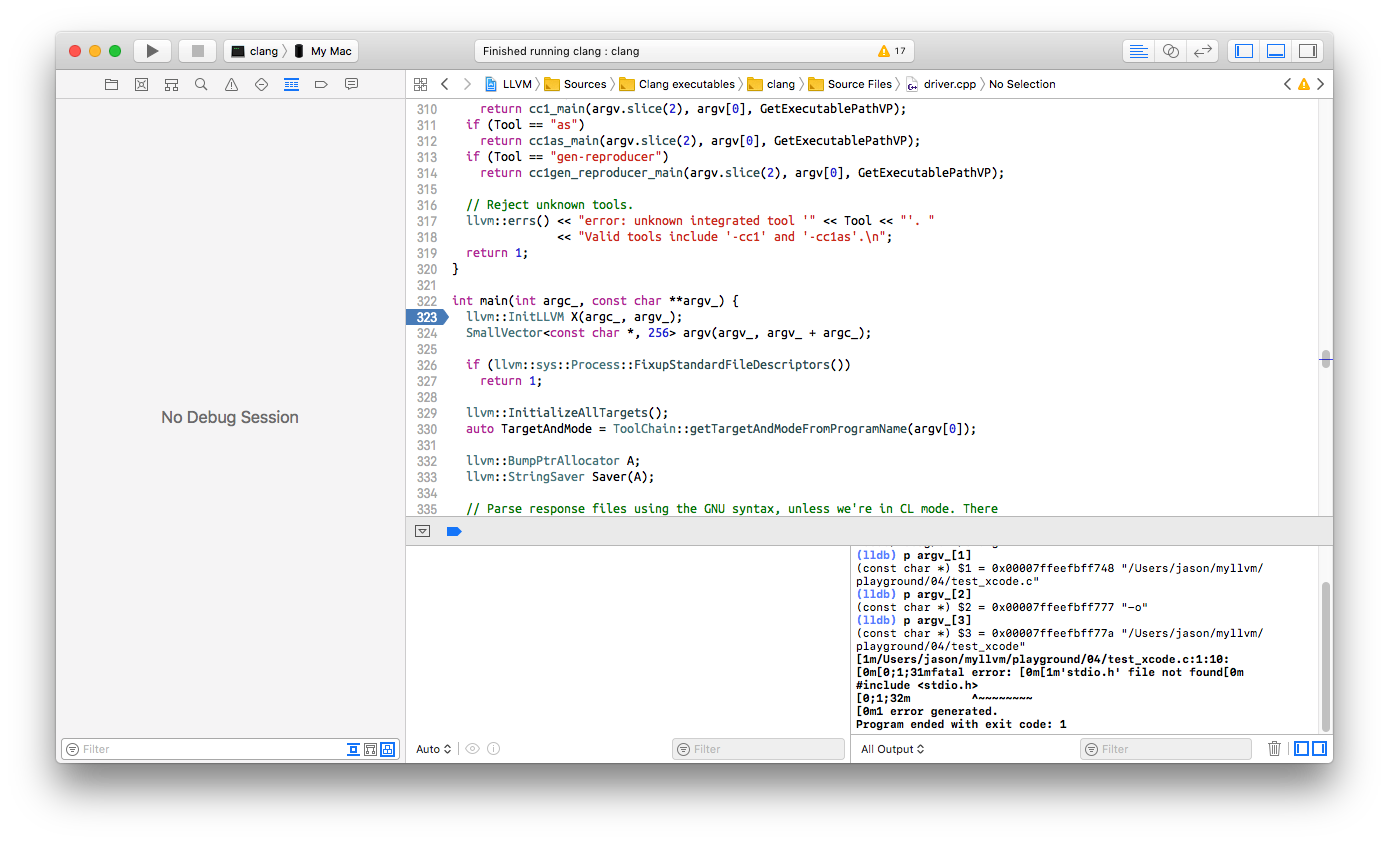The image size is (1389, 843).
Task: Click the variable info icon
Action: pyautogui.click(x=494, y=749)
